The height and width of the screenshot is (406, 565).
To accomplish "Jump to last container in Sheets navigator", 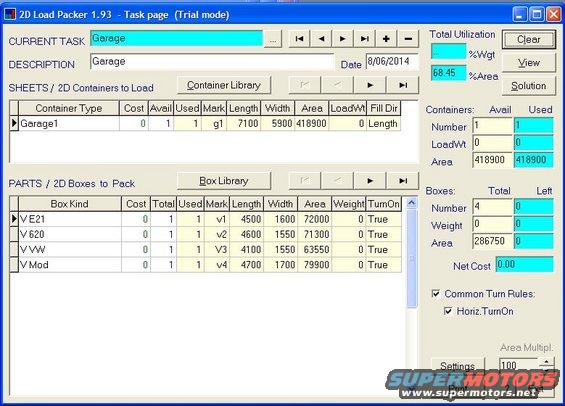I will tap(403, 85).
